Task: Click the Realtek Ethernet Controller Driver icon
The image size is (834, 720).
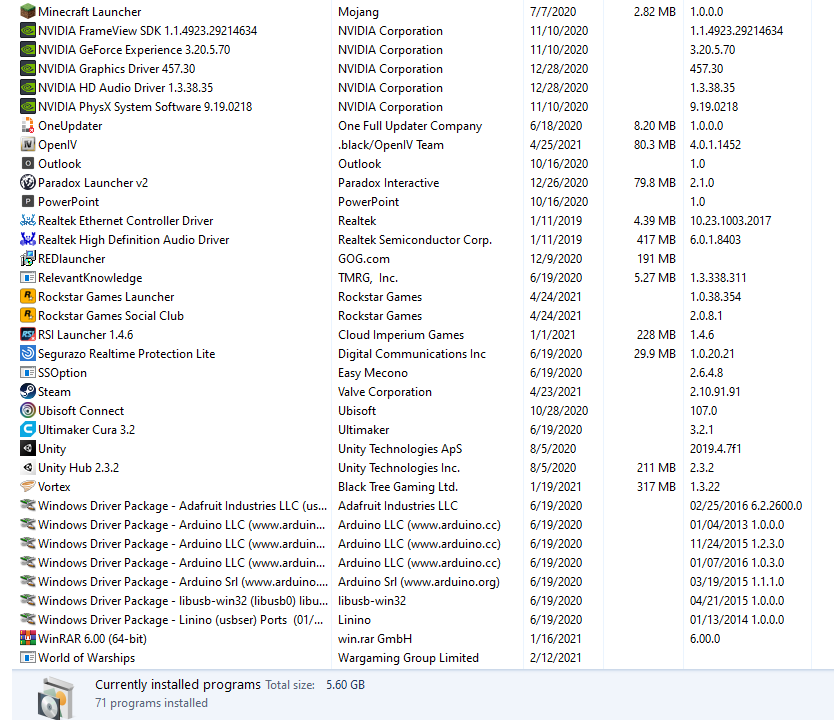Action: click(28, 220)
